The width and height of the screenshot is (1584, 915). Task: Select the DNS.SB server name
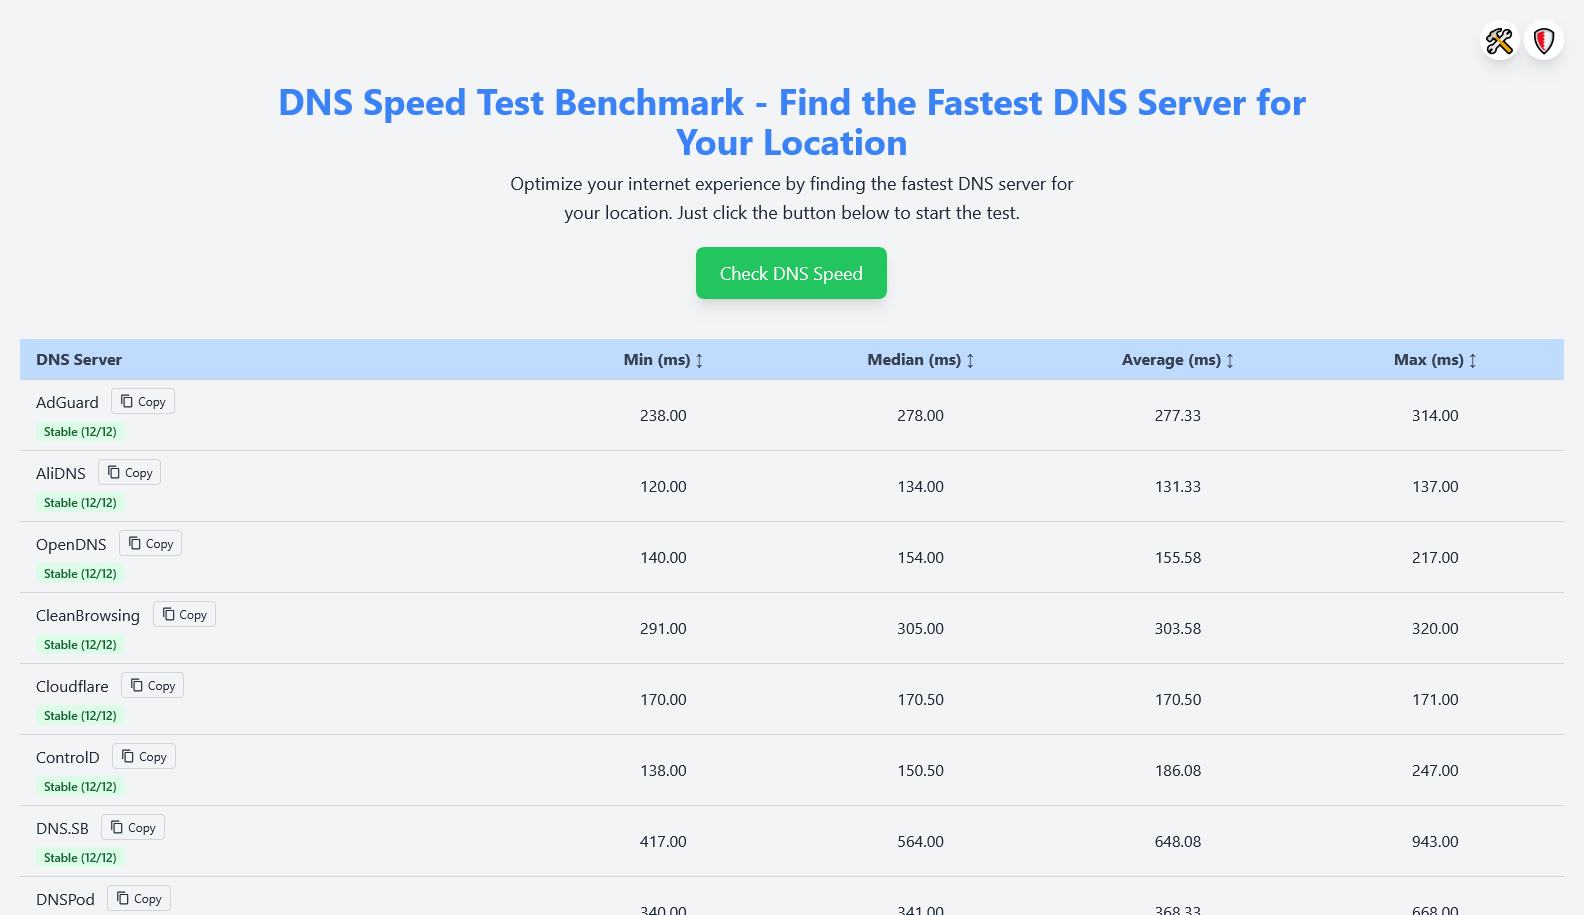pos(62,828)
